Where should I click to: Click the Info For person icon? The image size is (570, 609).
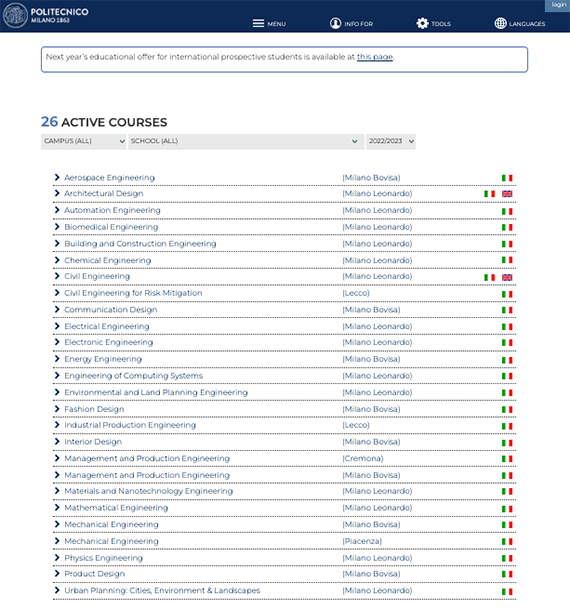tap(335, 23)
